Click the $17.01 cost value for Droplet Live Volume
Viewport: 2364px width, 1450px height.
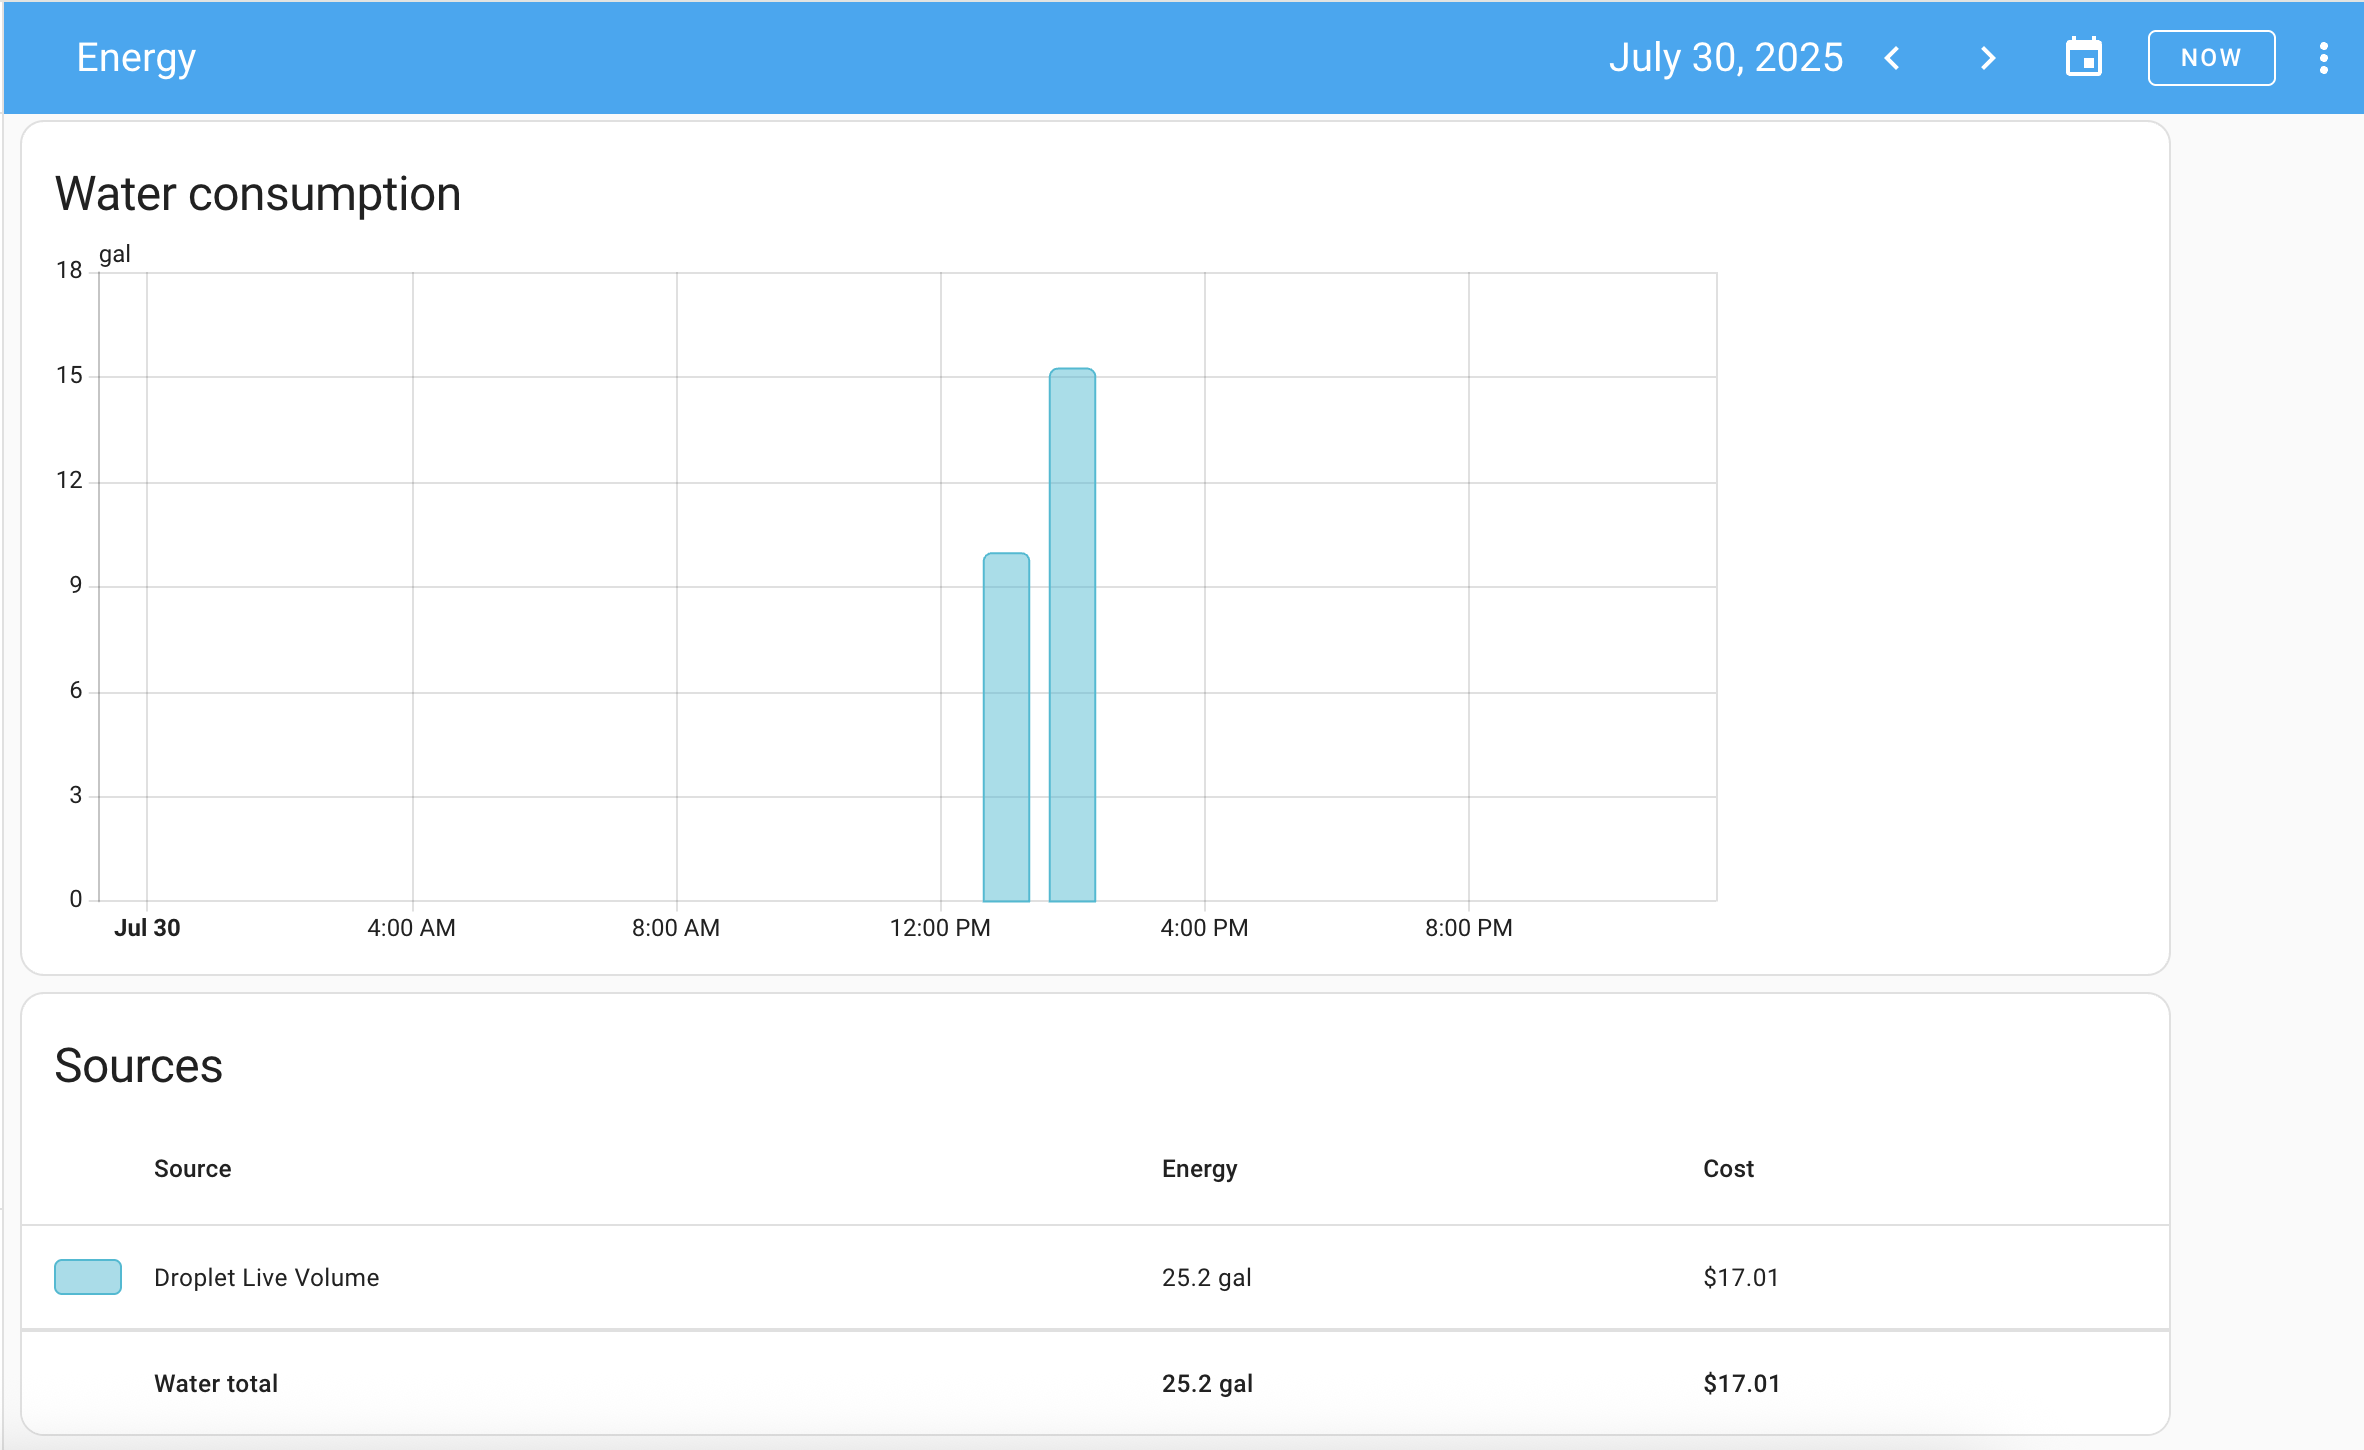(x=1740, y=1277)
